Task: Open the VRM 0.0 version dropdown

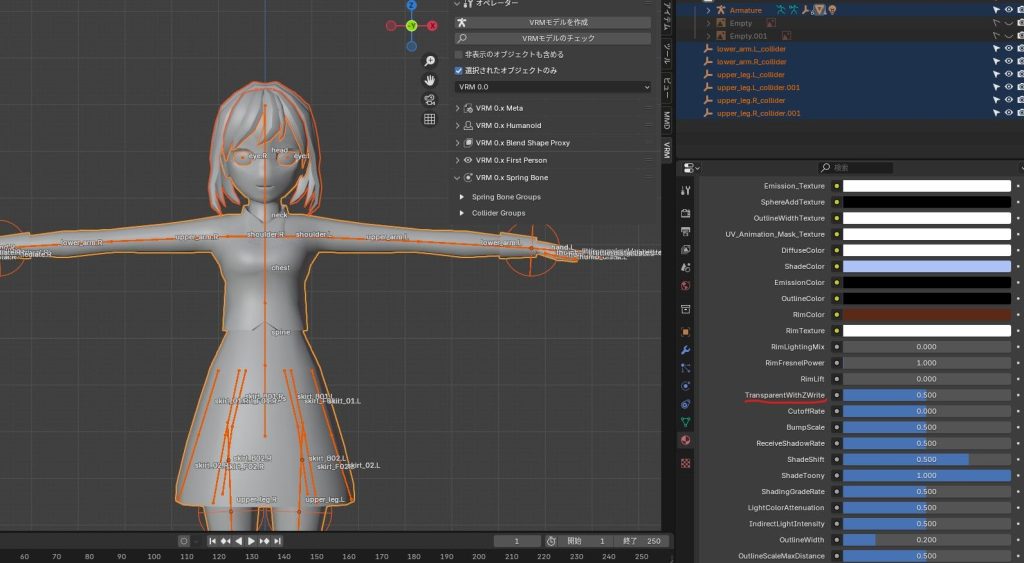Action: (x=552, y=87)
